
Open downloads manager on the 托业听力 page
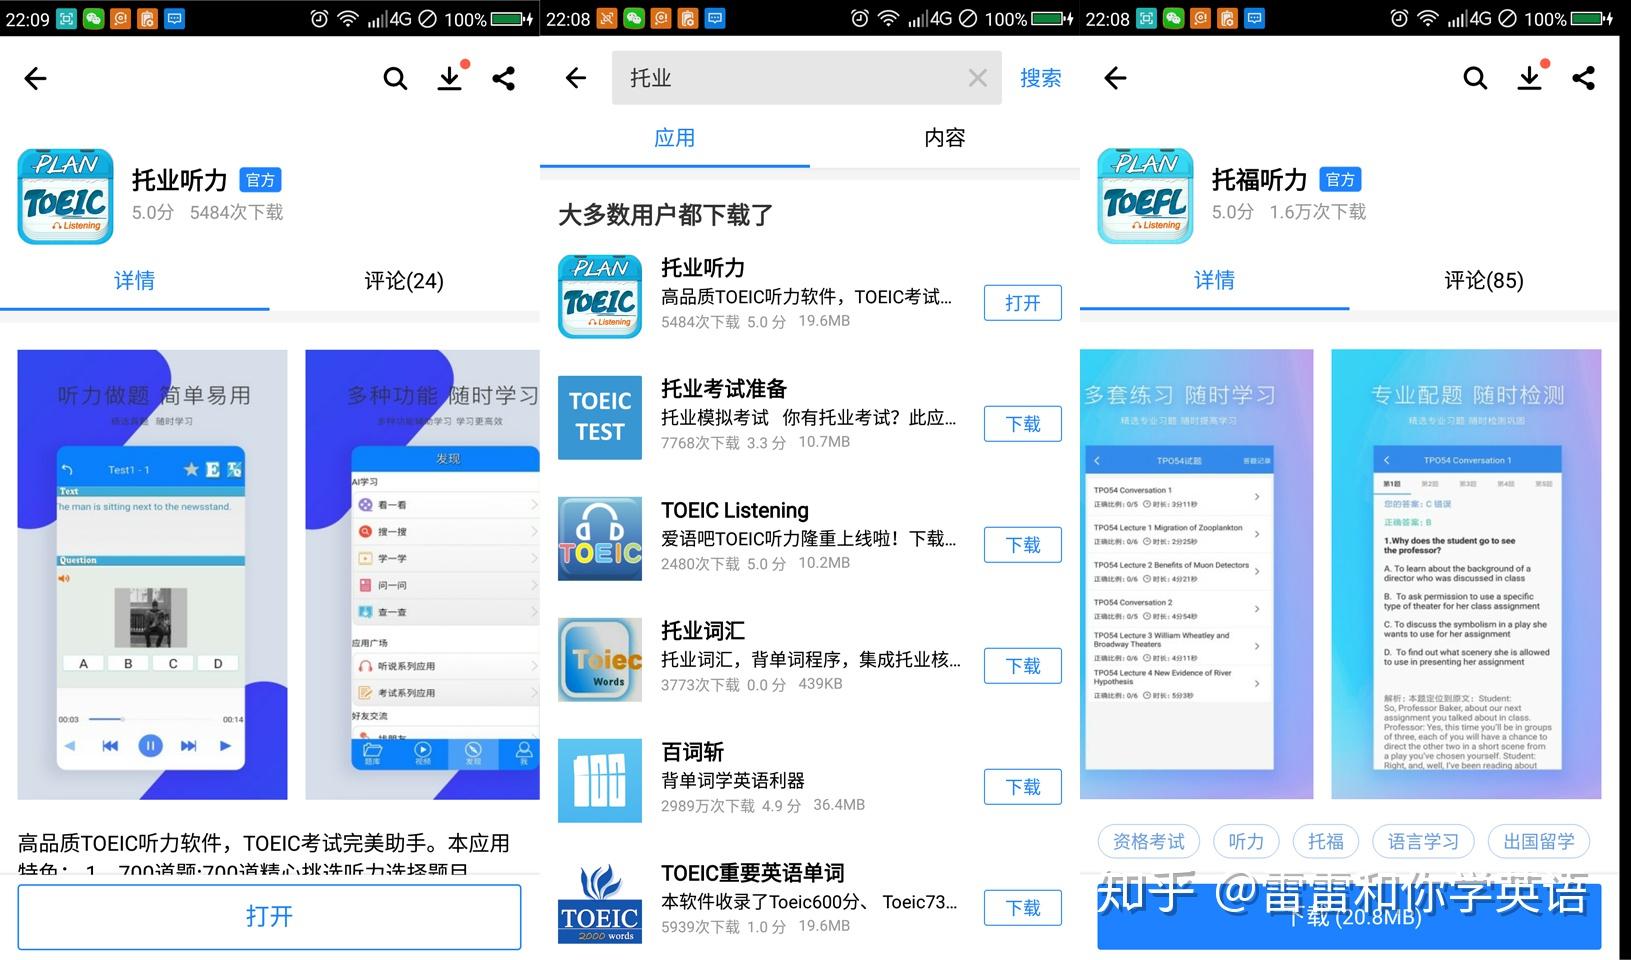(x=450, y=78)
